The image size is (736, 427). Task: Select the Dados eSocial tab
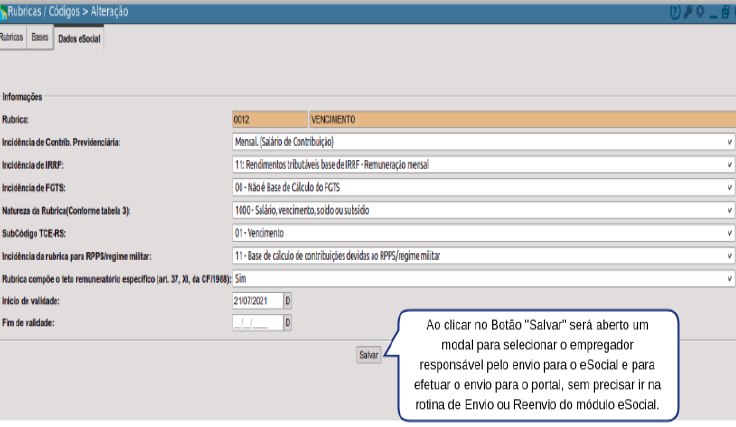[x=79, y=39]
